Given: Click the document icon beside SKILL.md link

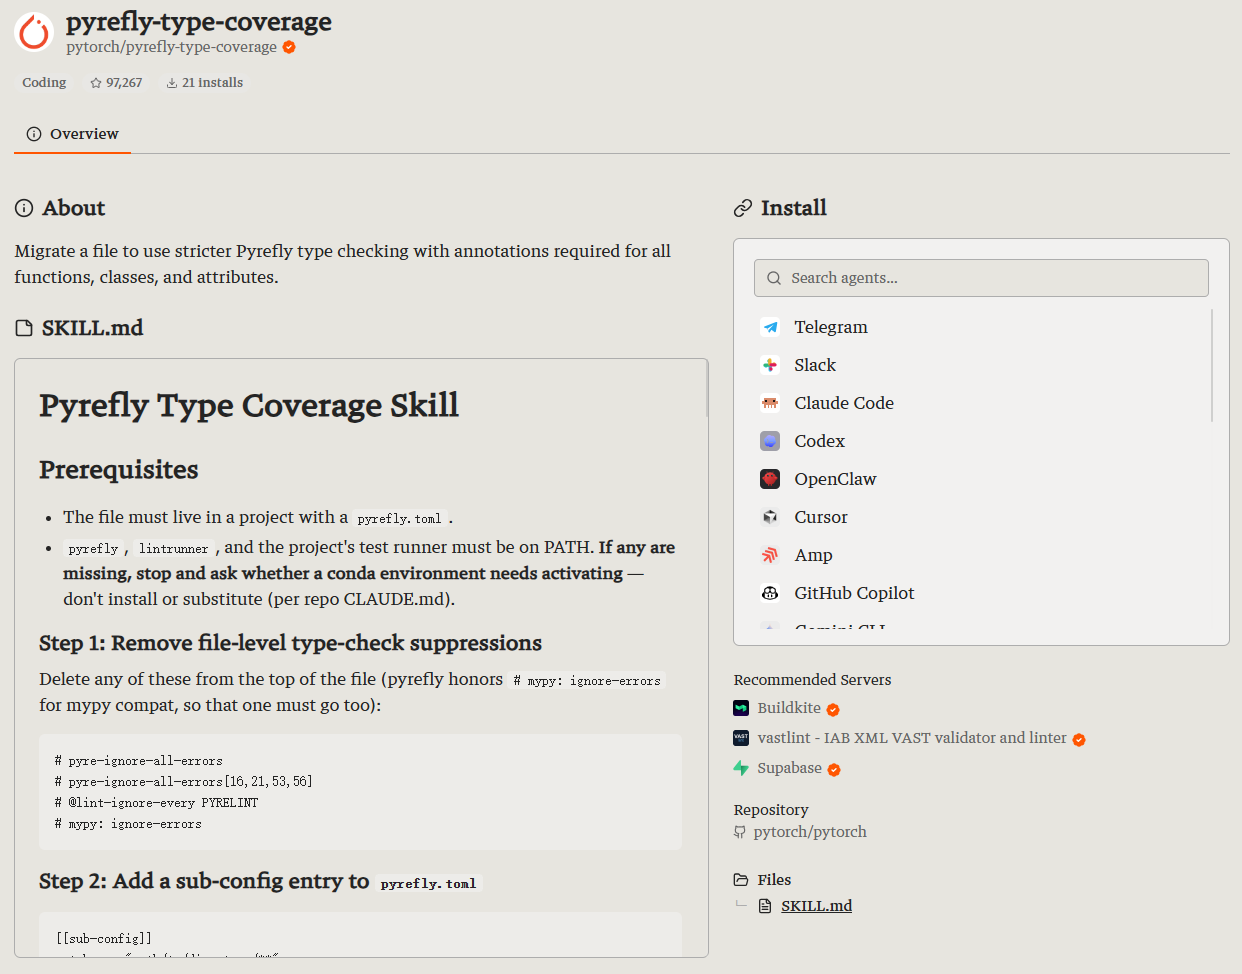Looking at the screenshot, I should click(765, 906).
